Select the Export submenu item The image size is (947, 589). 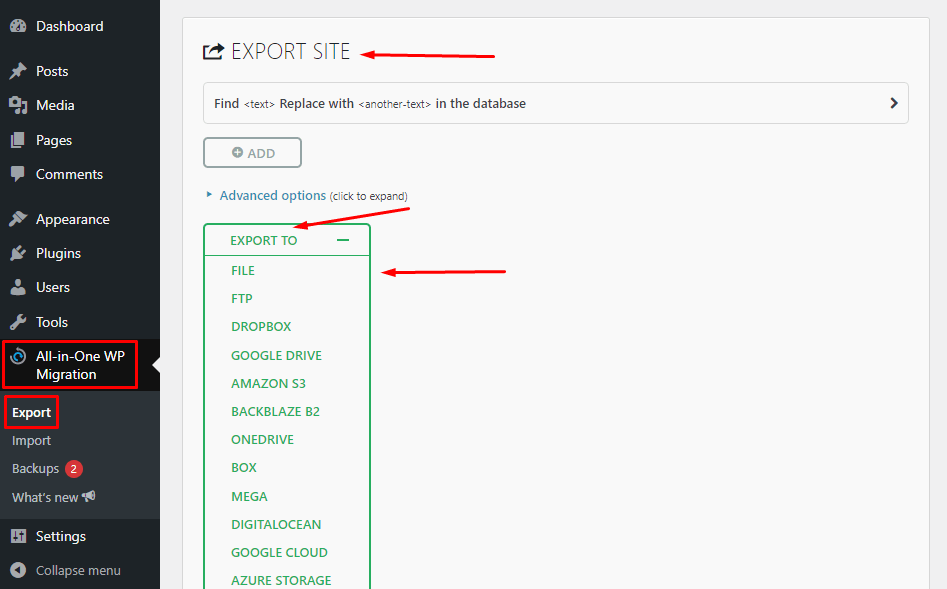coord(31,413)
